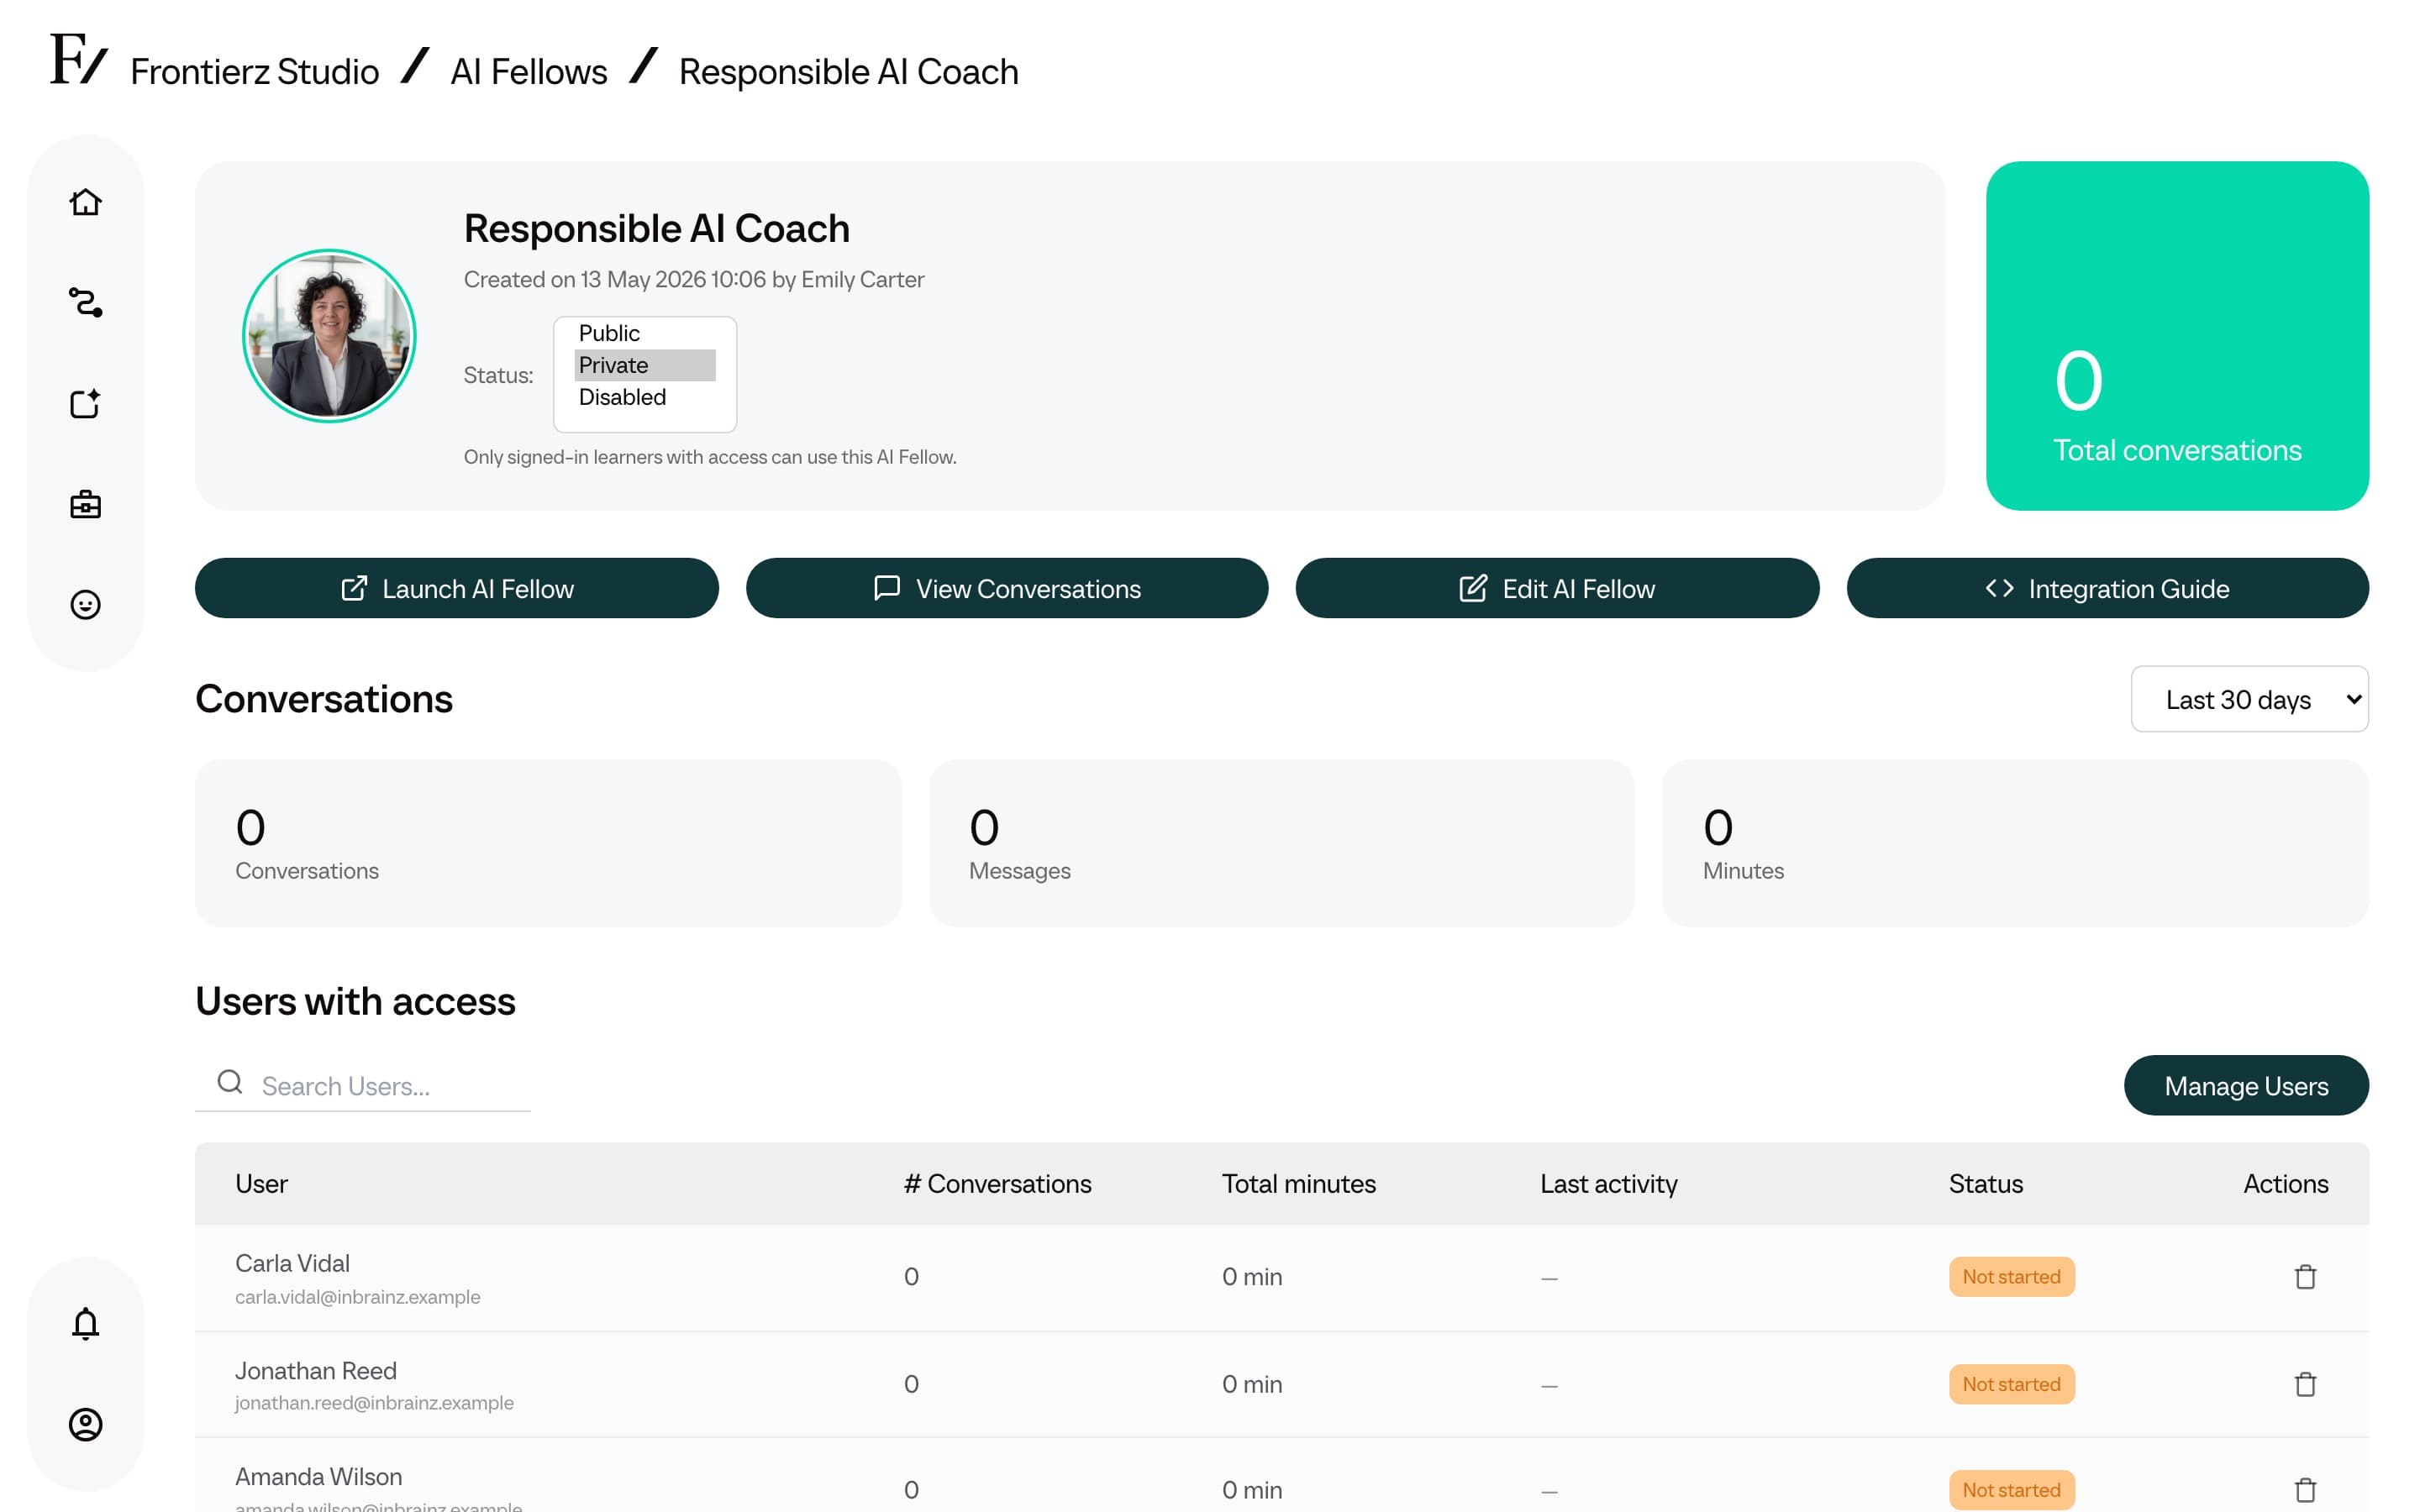
Task: Click jonathan.reed@inbrainz.example email
Action: coord(374,1403)
